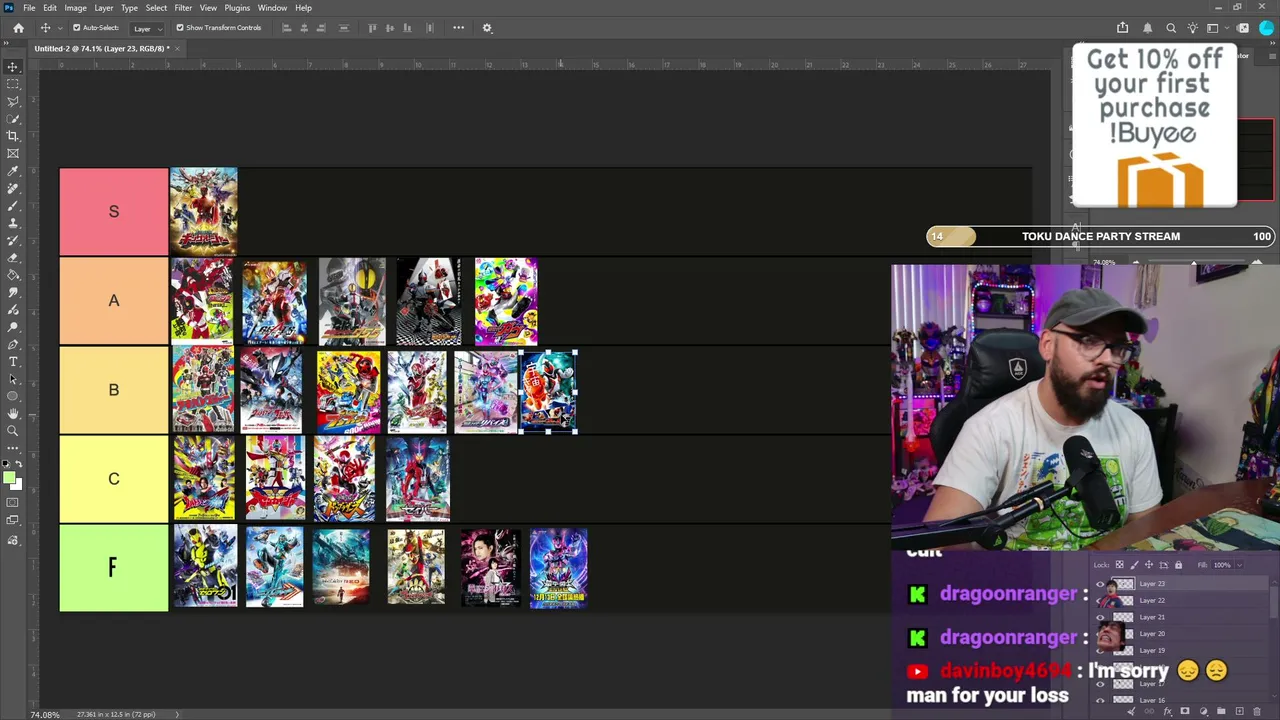Open the options bar settings gear
This screenshot has width=1280, height=720.
point(487,28)
